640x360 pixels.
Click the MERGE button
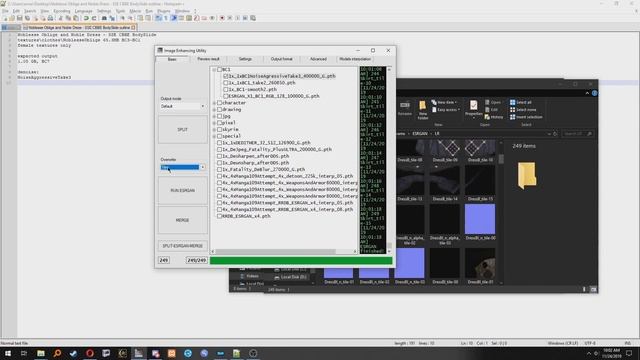(182, 220)
